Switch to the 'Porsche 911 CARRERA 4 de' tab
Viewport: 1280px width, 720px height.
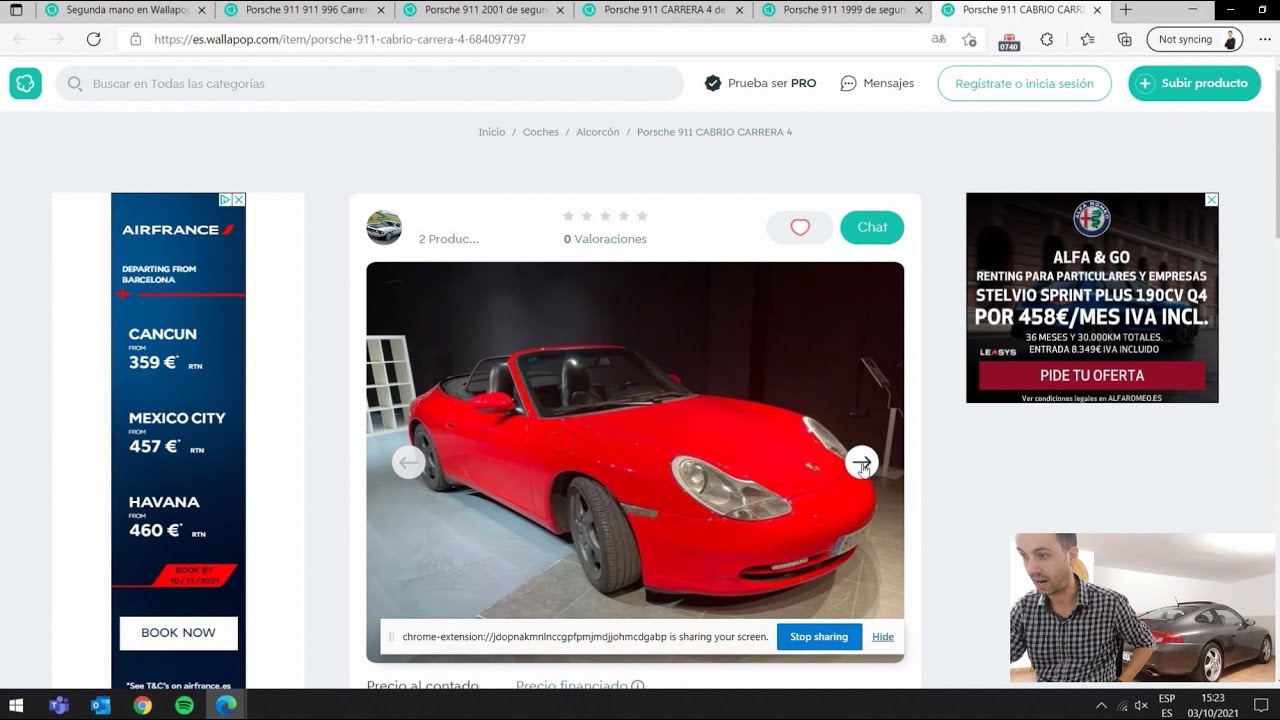[x=664, y=10]
